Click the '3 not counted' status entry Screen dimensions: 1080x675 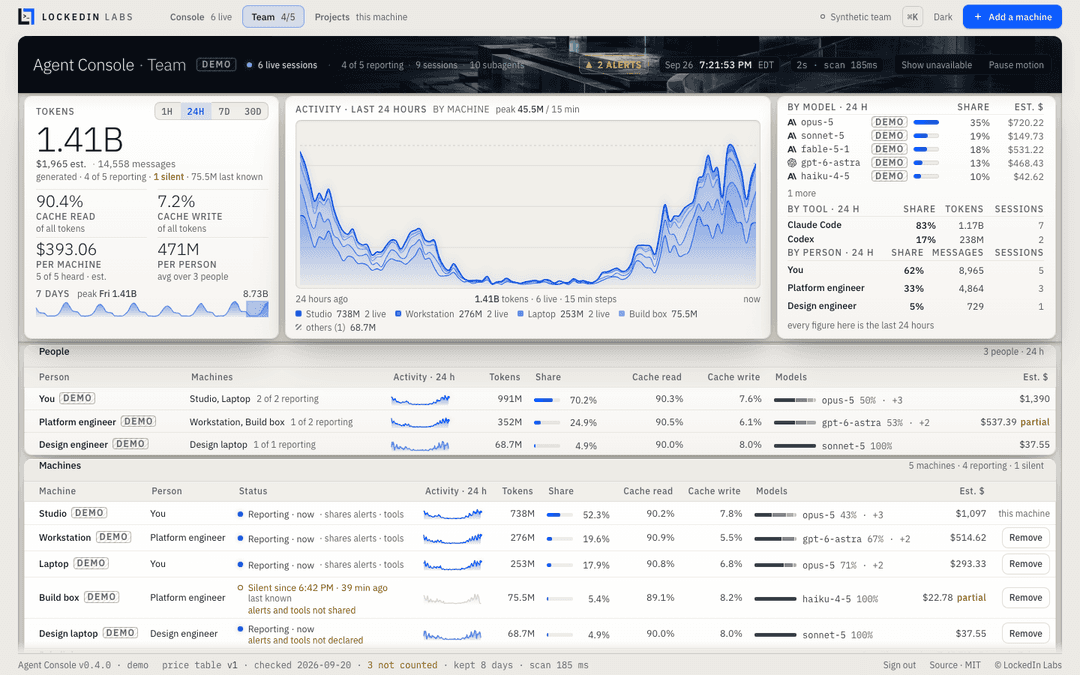[x=402, y=665]
